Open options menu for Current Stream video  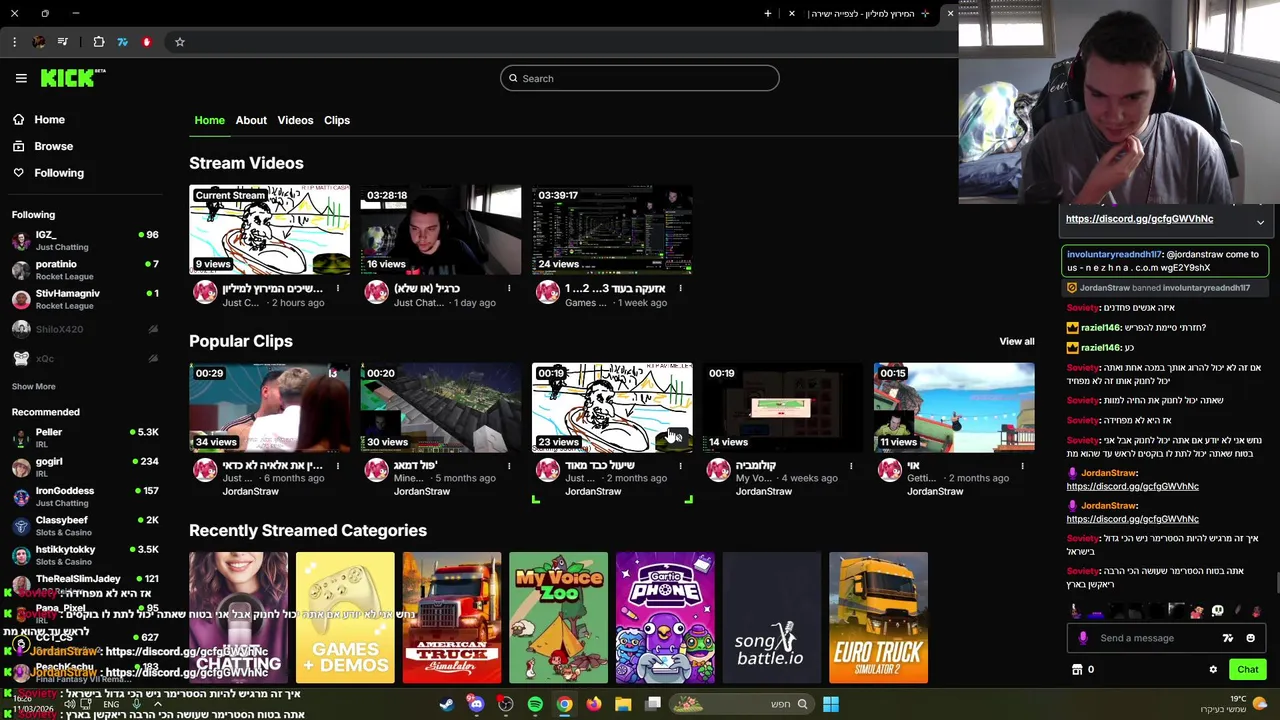pyautogui.click(x=338, y=289)
